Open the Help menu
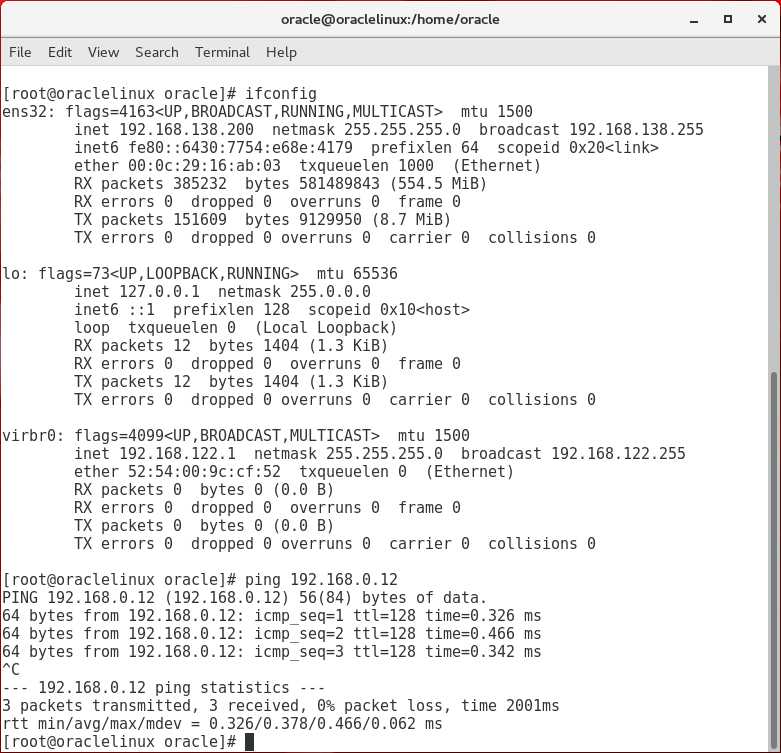Screen dimensions: 781x753 tap(281, 52)
